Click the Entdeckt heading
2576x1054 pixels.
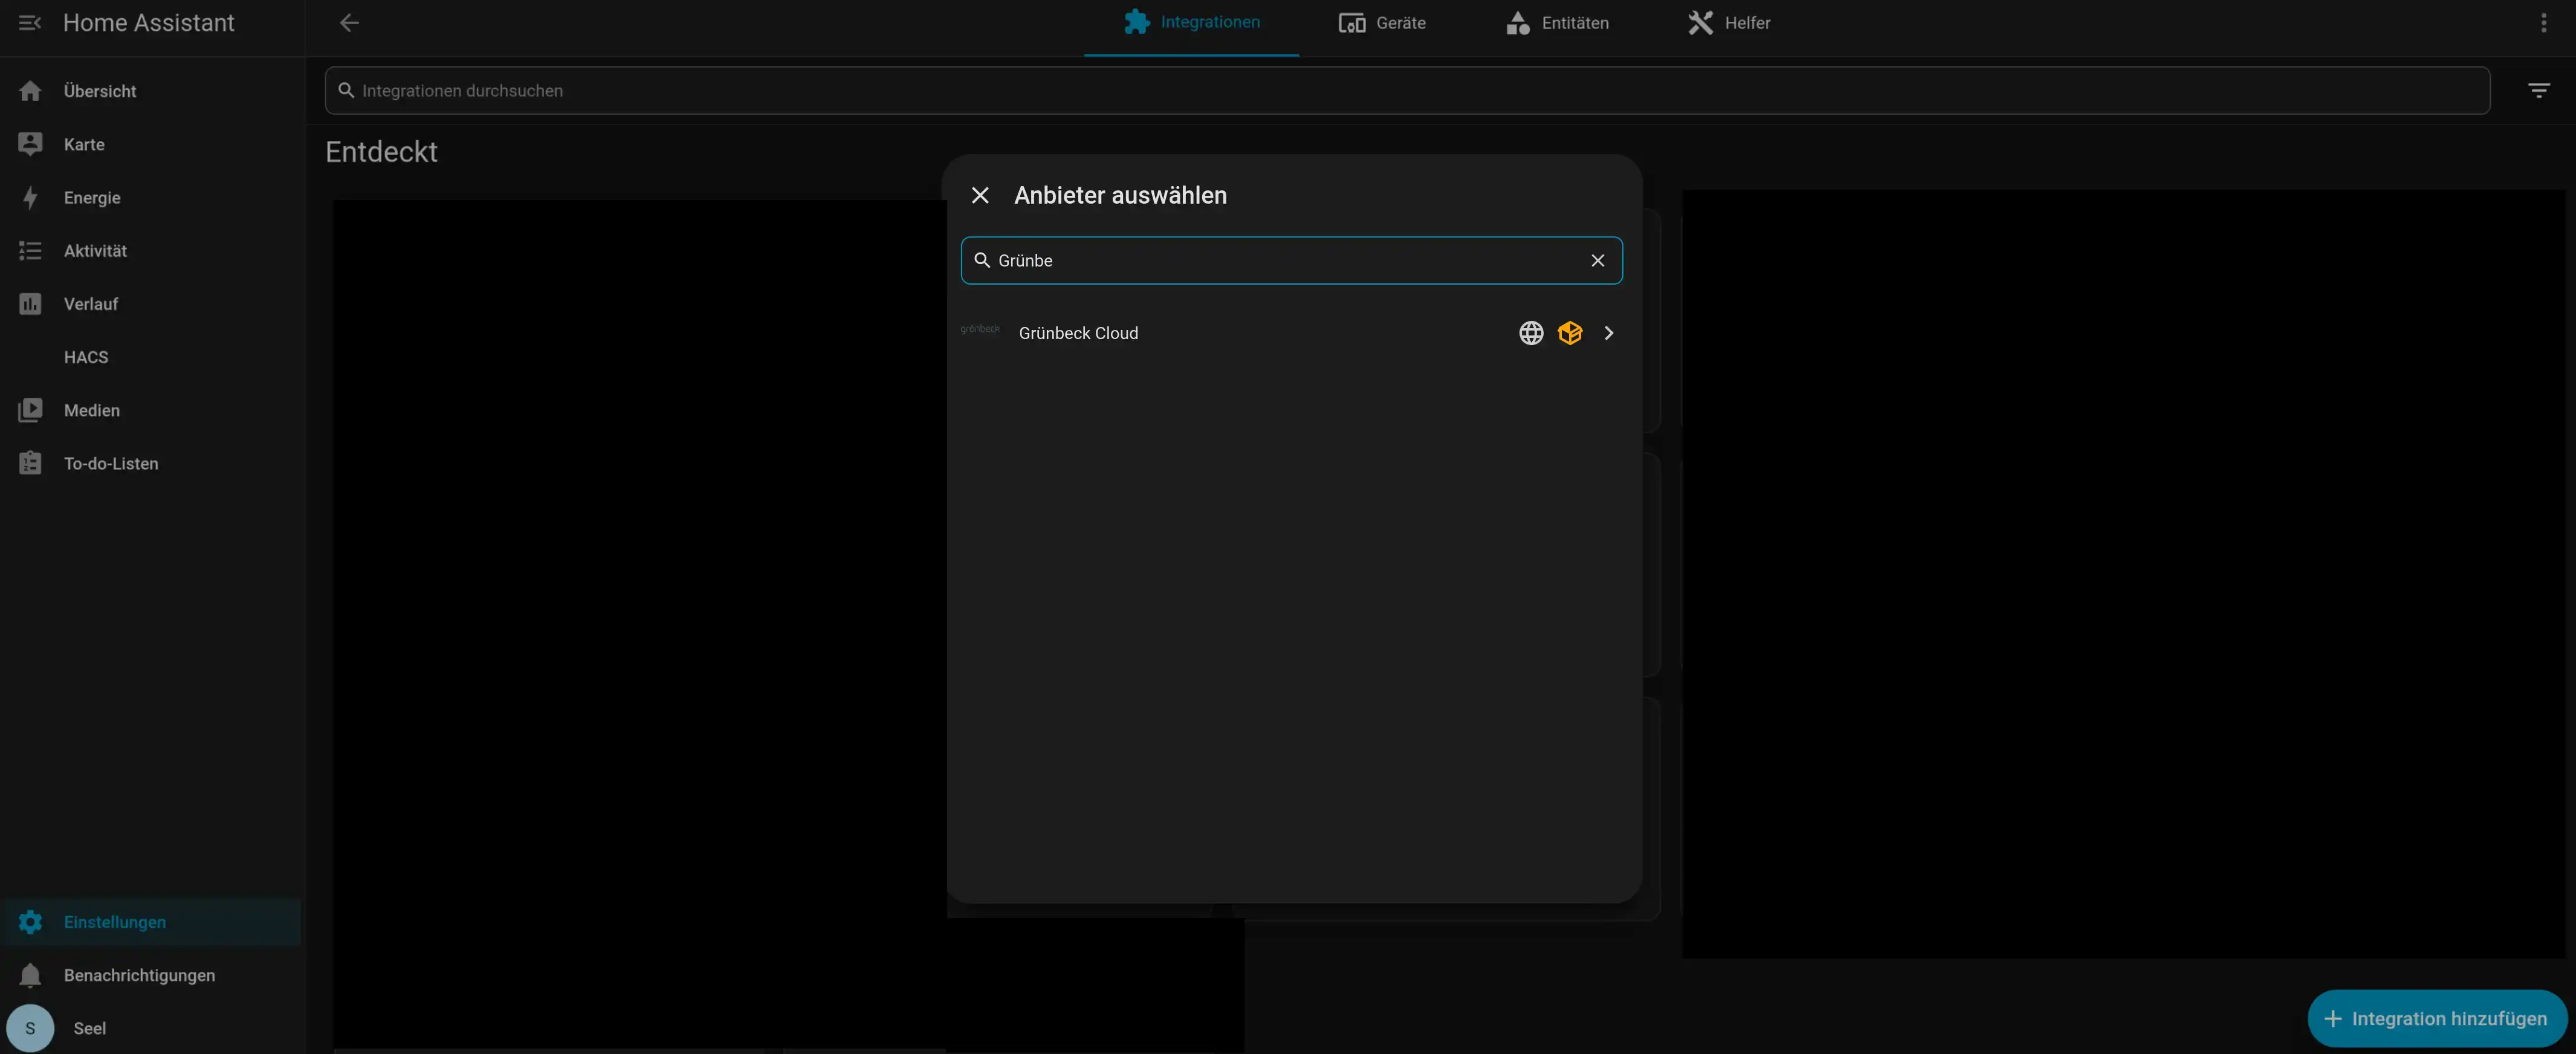click(381, 151)
